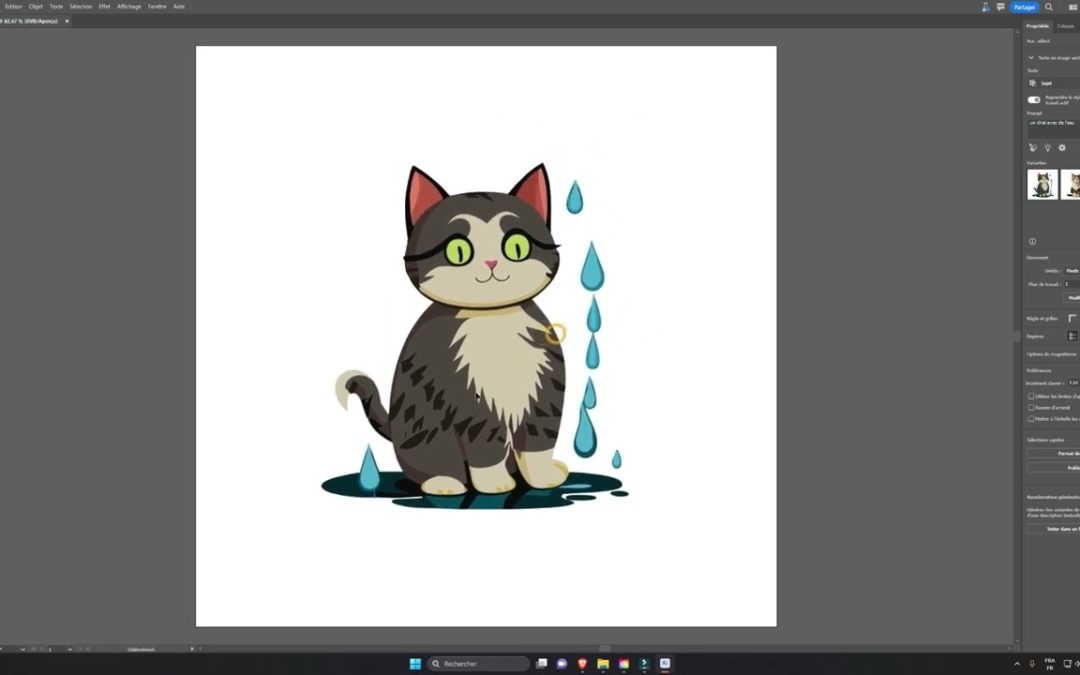Switch to the Calques panel tab
Viewport: 1080px width, 675px height.
[1066, 25]
